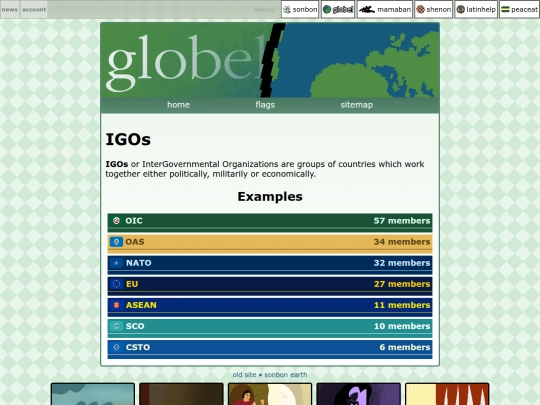Click the sonbon icon in webring
The height and width of the screenshot is (405, 540).
tap(287, 10)
